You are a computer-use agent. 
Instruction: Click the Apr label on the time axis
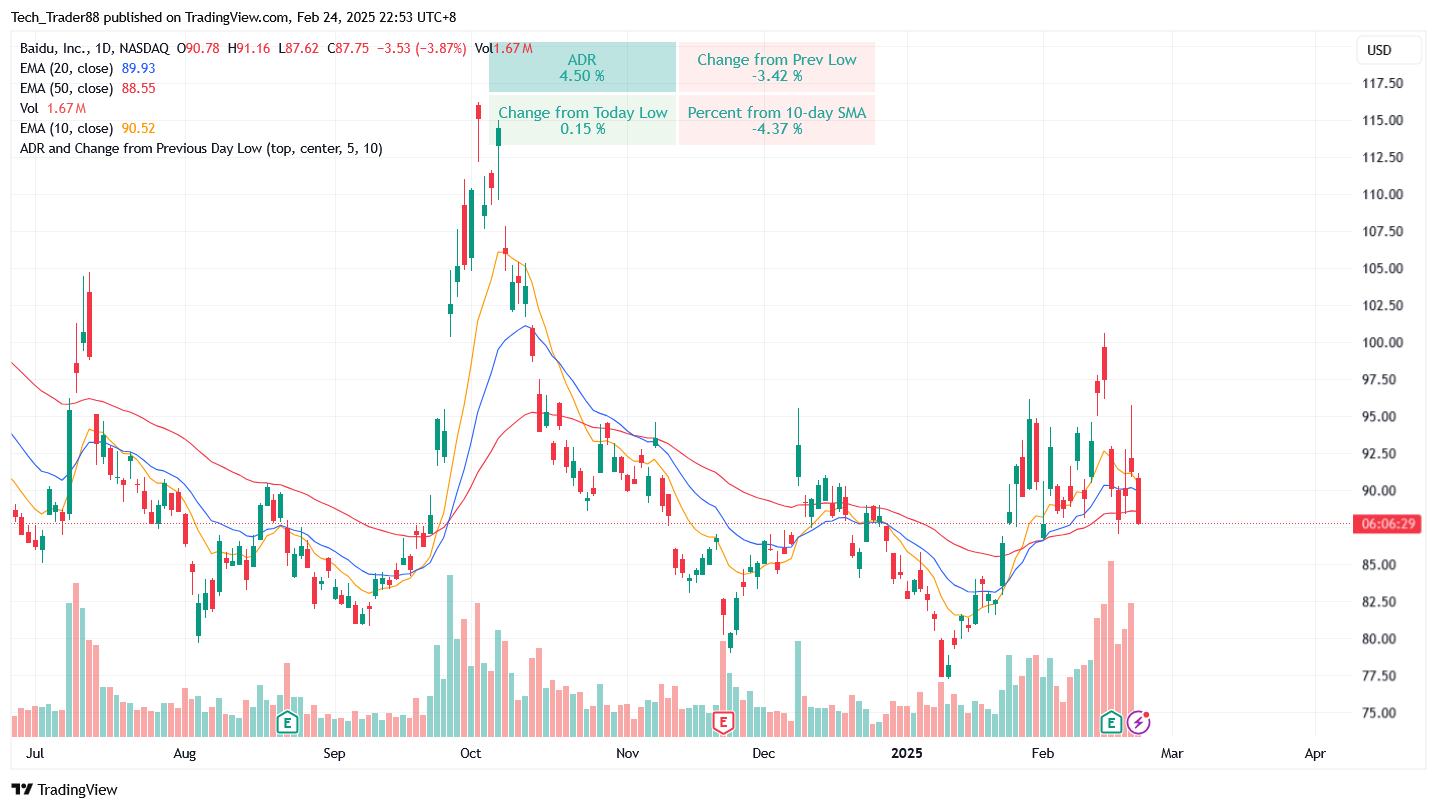(1315, 753)
